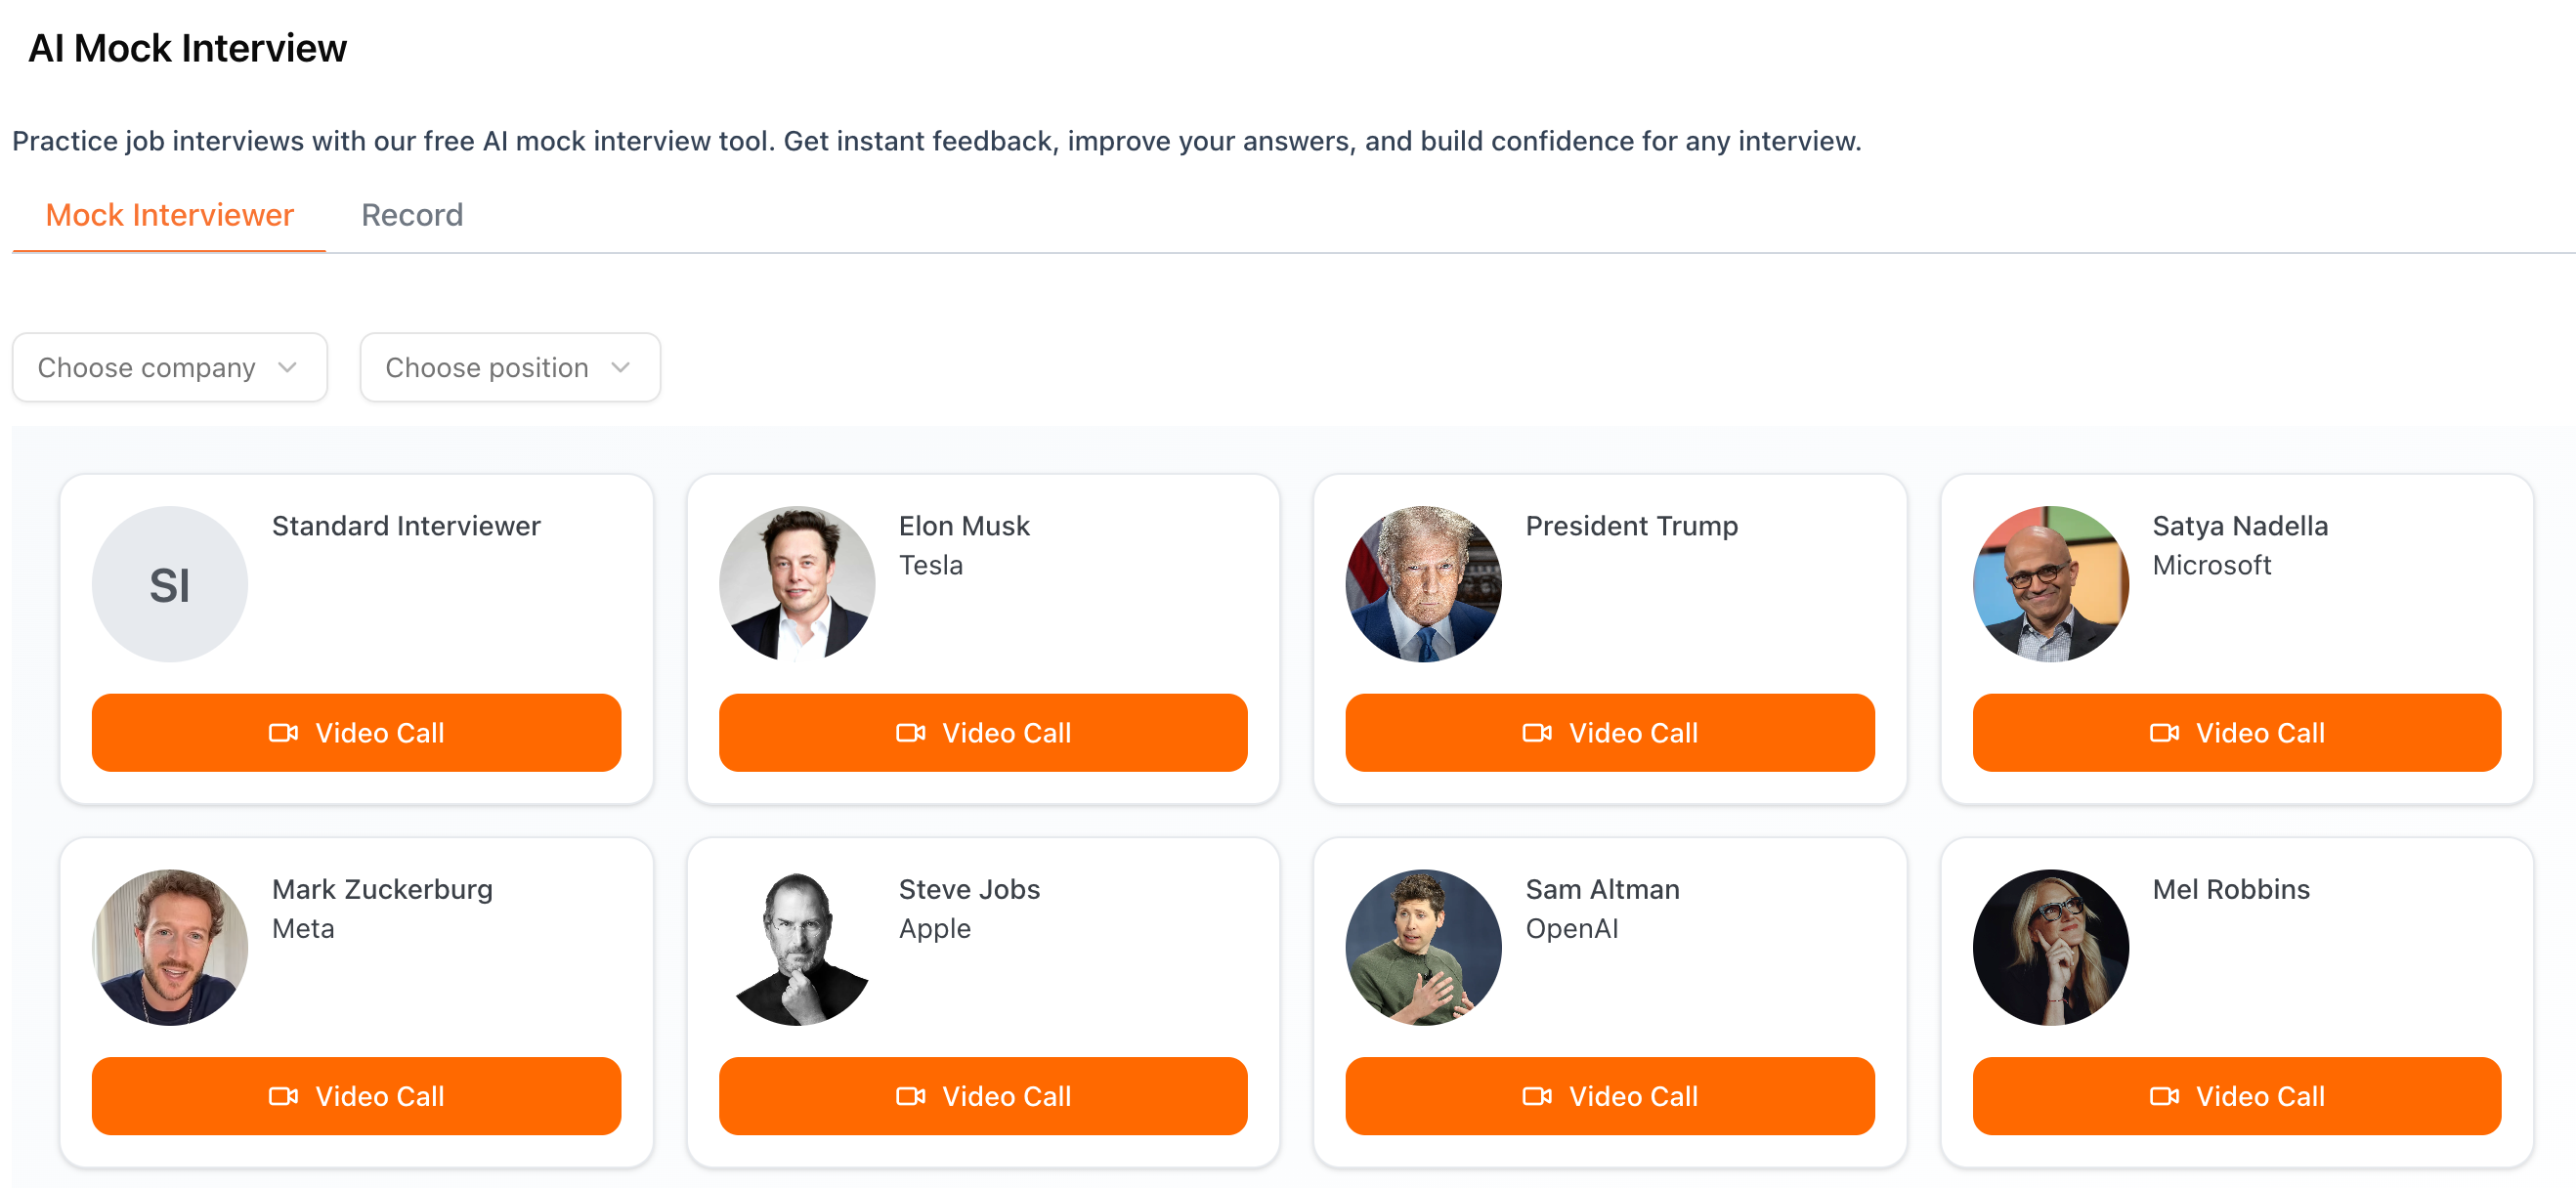
Task: Start Video Call with President Trump
Action: 1609,733
